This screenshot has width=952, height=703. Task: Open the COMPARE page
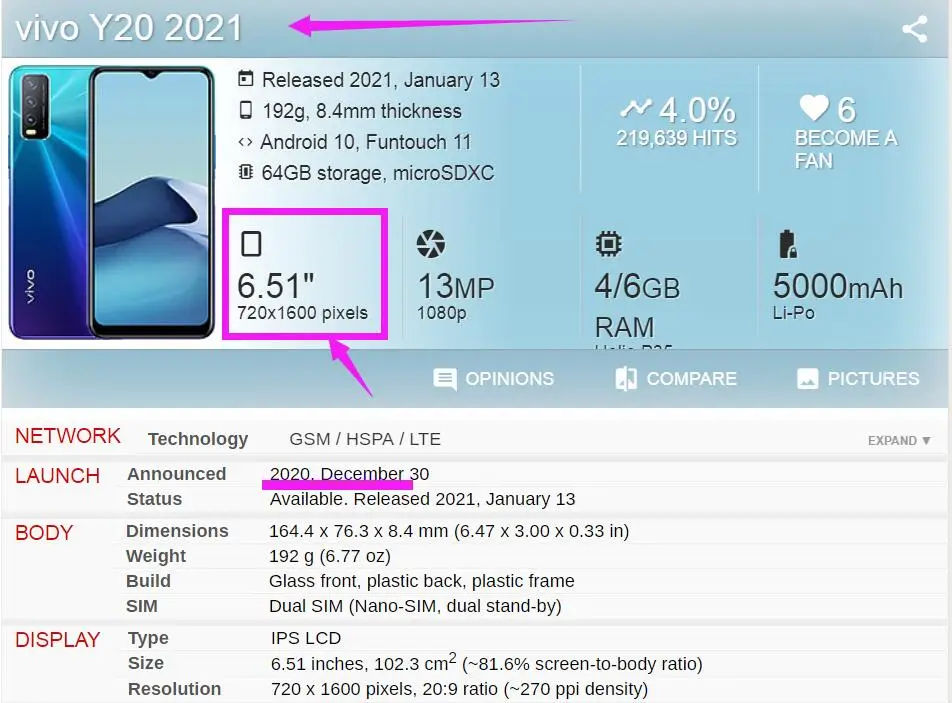coord(676,379)
